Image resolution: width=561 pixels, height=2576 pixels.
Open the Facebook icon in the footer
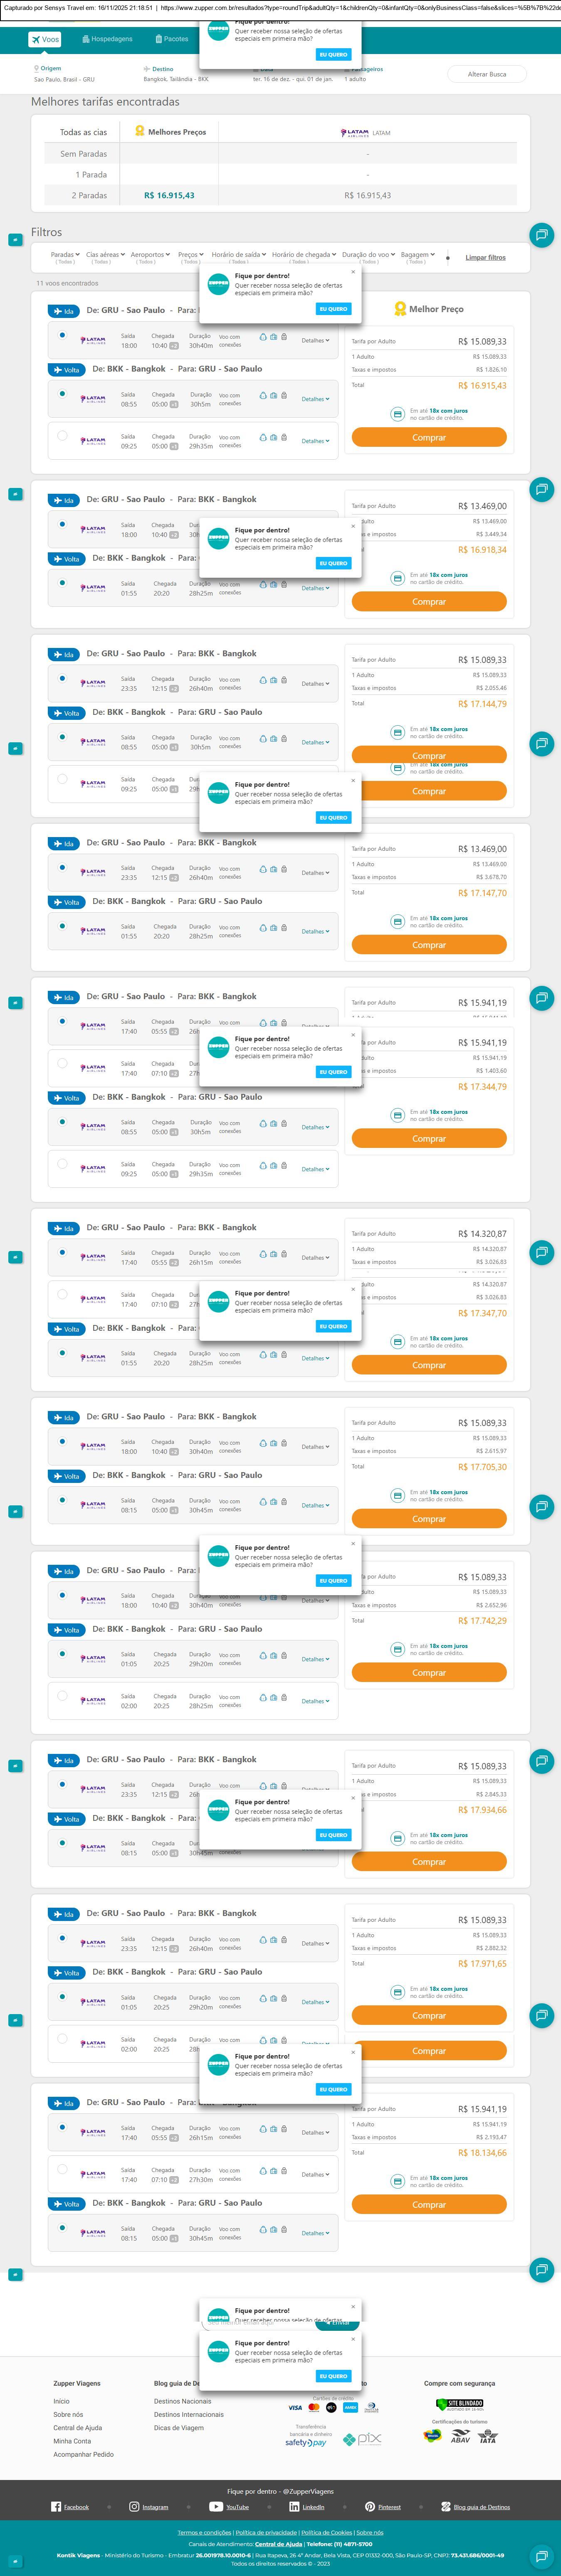click(x=56, y=2506)
